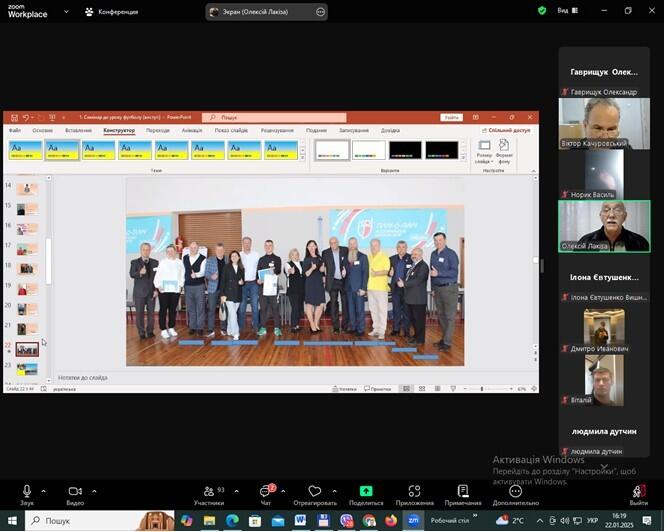Image resolution: width=665 pixels, height=532 pixels.
Task: Open Windows Start menu
Action: 12,521
